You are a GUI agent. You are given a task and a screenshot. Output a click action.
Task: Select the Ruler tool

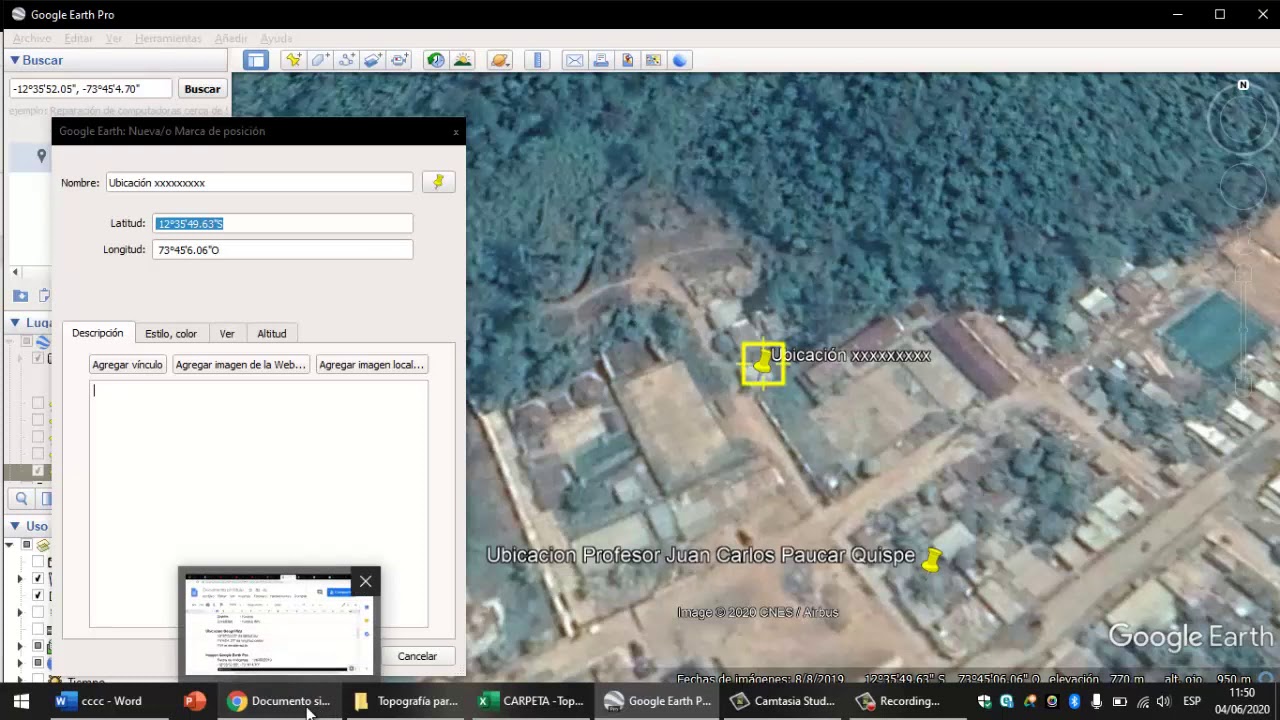coord(537,60)
